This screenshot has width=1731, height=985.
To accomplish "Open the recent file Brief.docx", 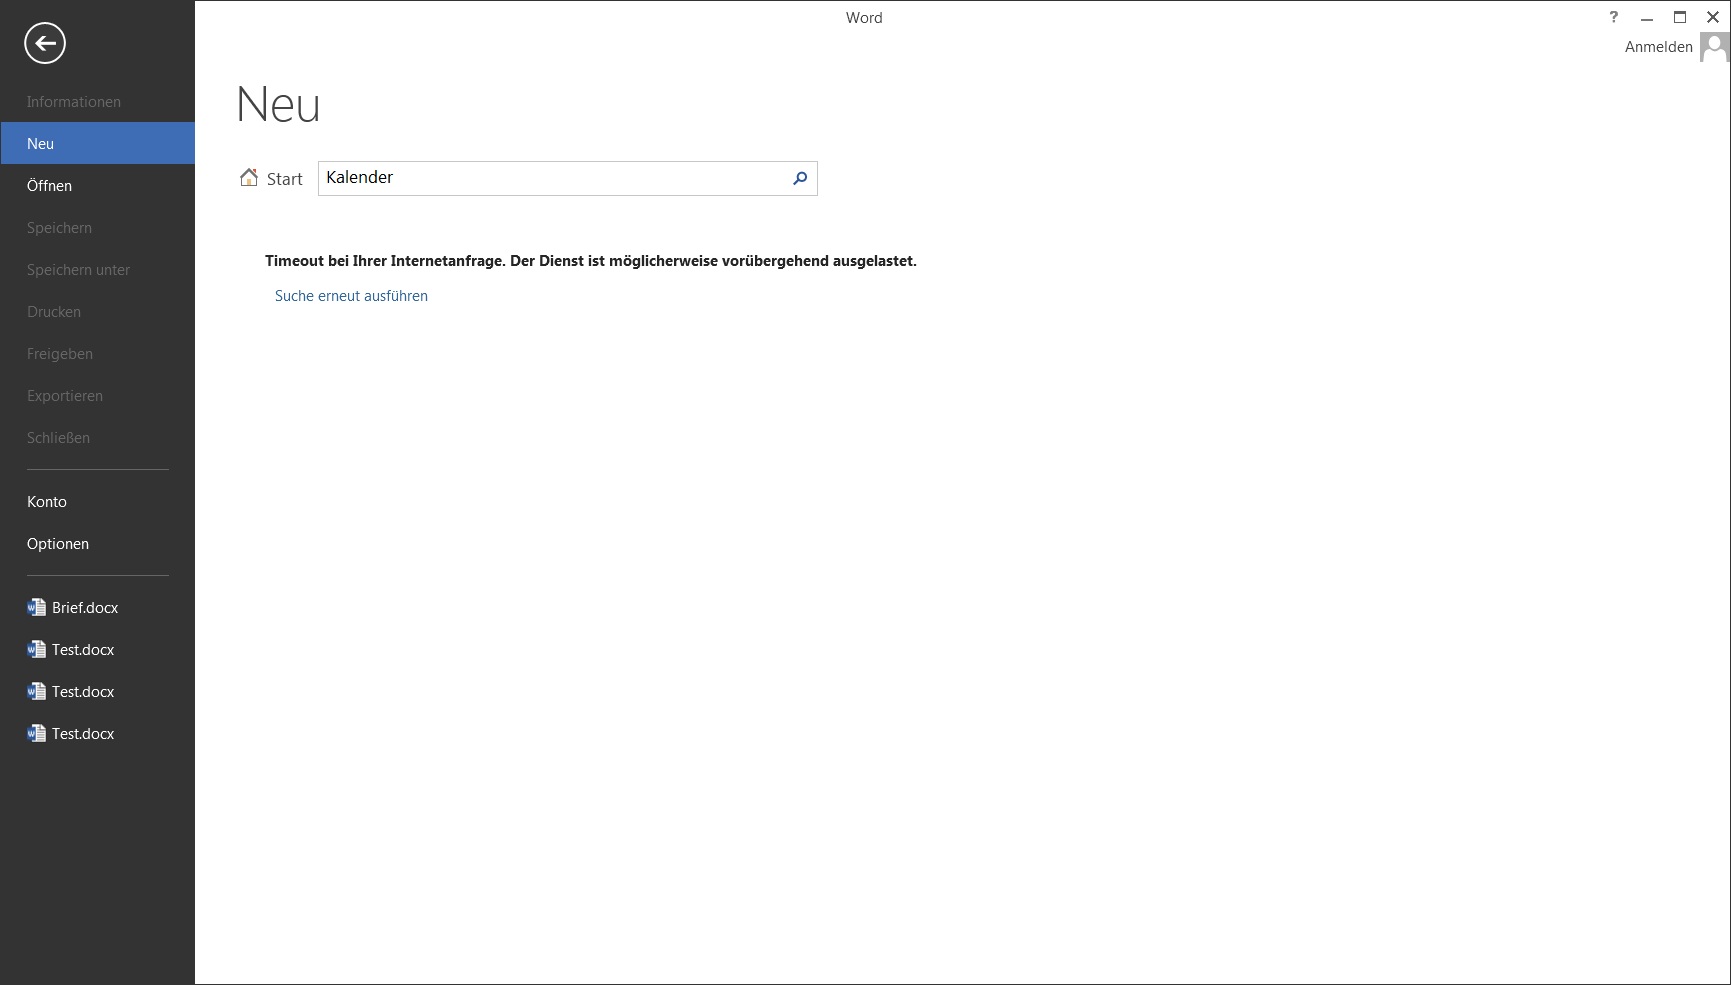I will (x=85, y=608).
